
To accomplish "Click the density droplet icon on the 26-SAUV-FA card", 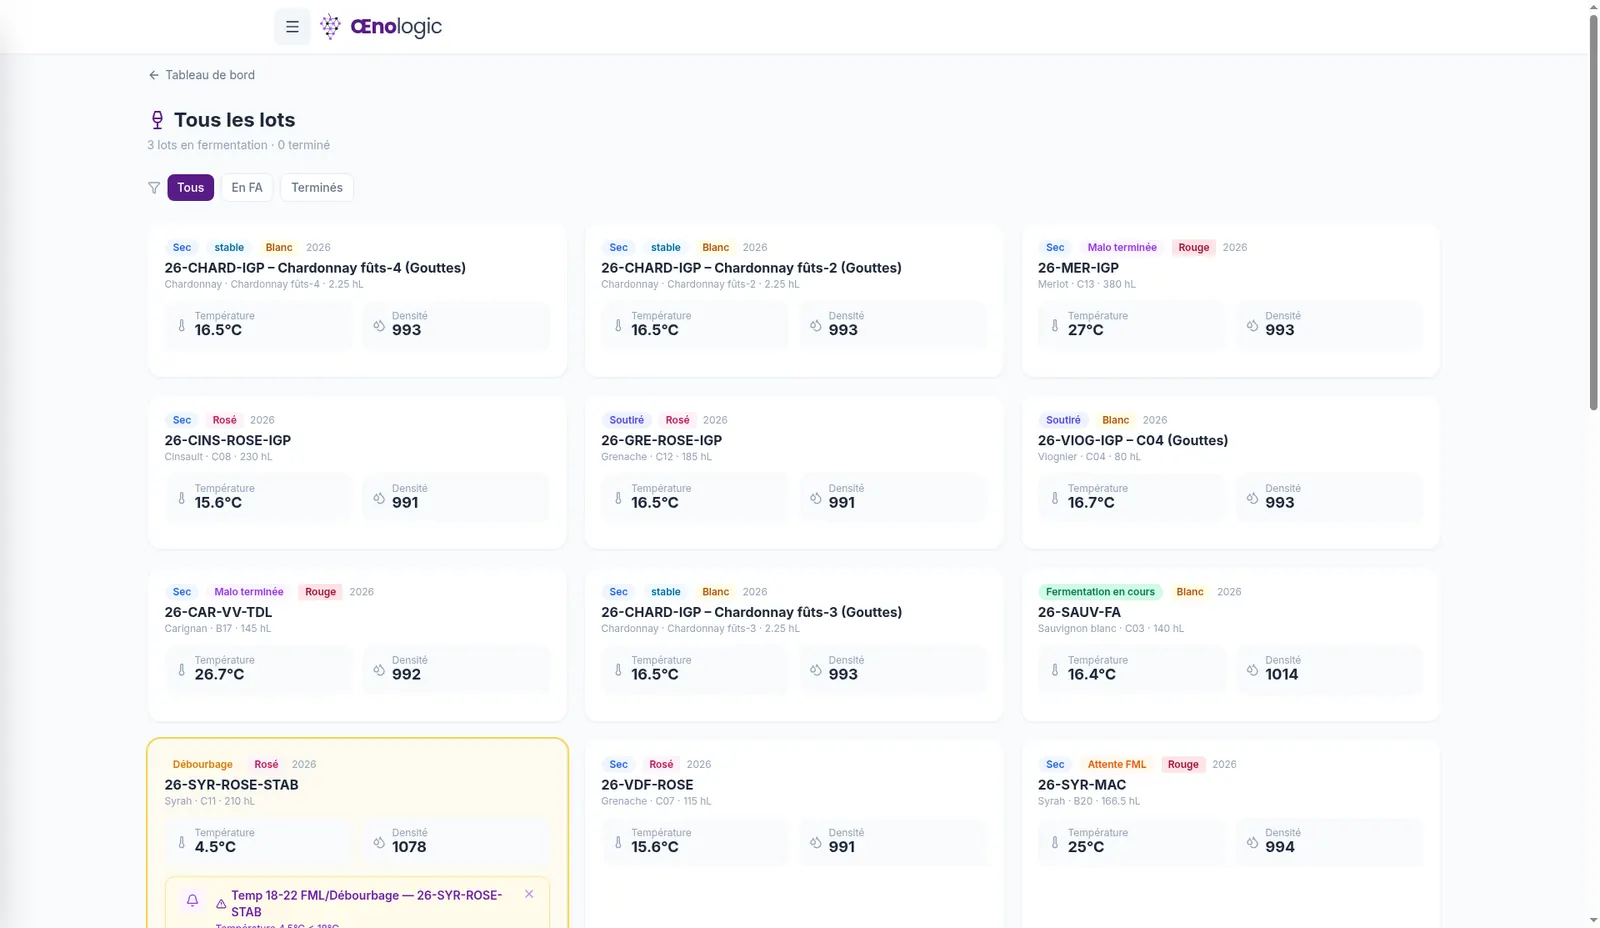I will coord(1252,670).
